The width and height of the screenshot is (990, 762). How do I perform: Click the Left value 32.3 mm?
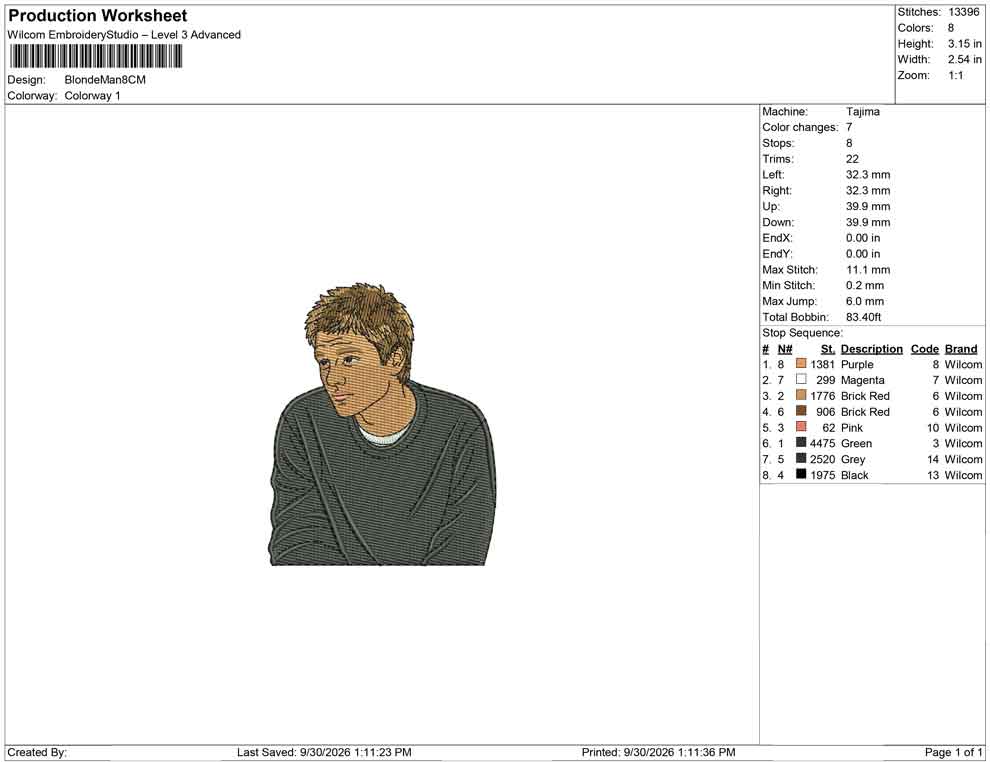pyautogui.click(x=868, y=175)
